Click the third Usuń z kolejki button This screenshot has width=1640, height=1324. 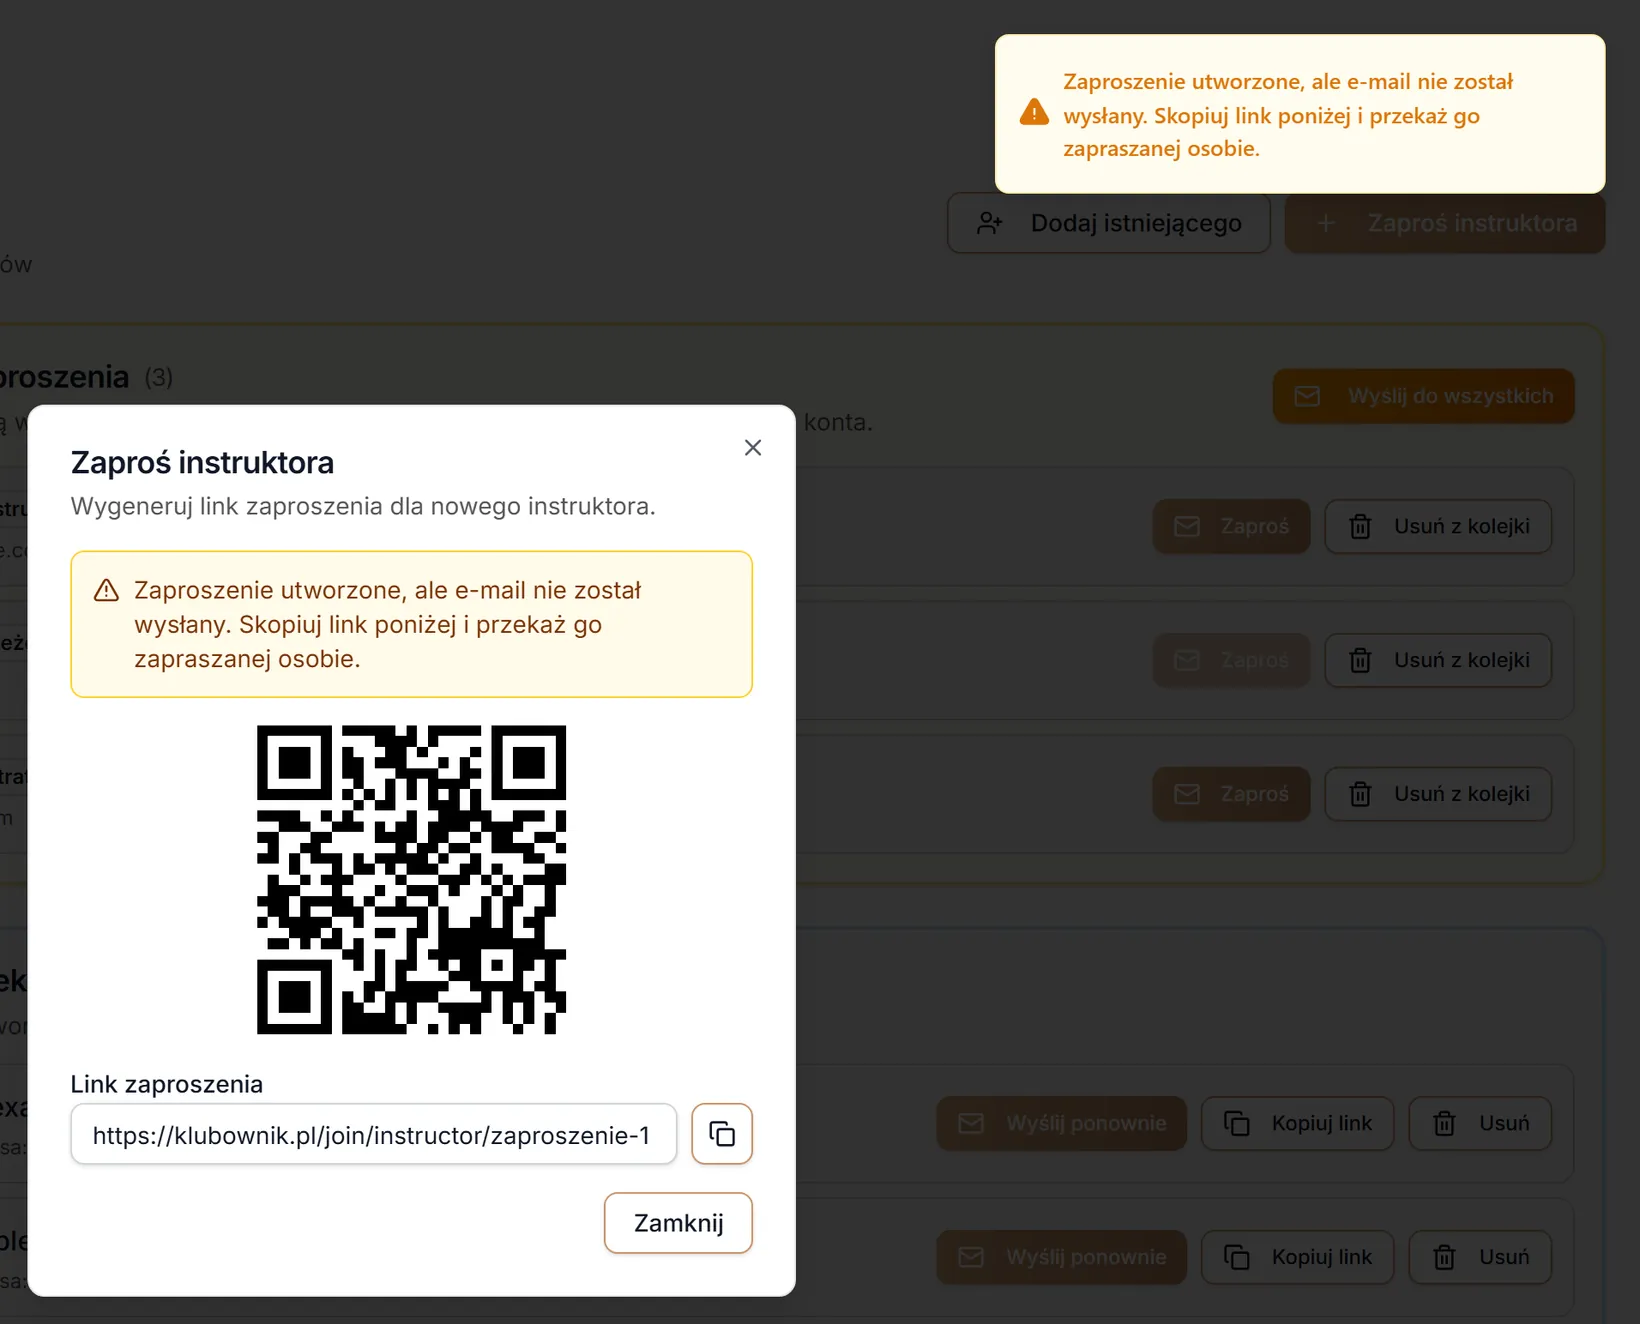(1438, 794)
